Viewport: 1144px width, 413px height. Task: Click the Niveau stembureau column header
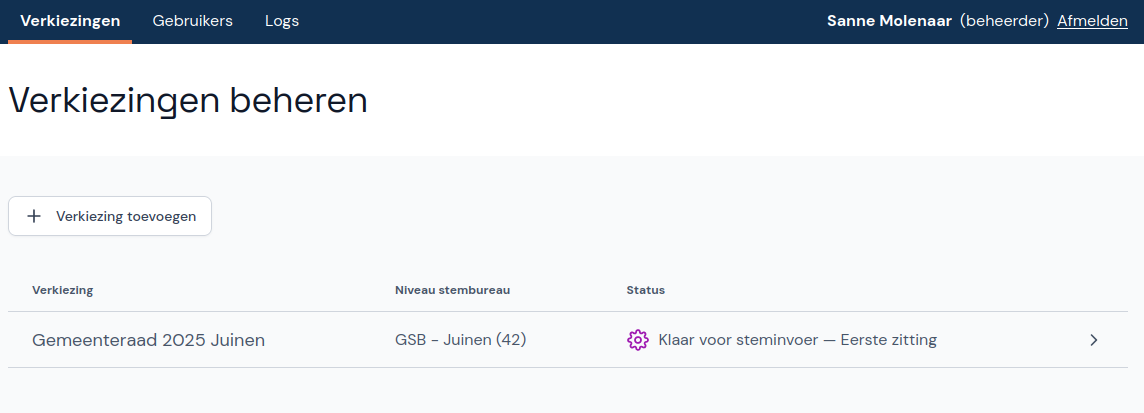click(x=452, y=290)
